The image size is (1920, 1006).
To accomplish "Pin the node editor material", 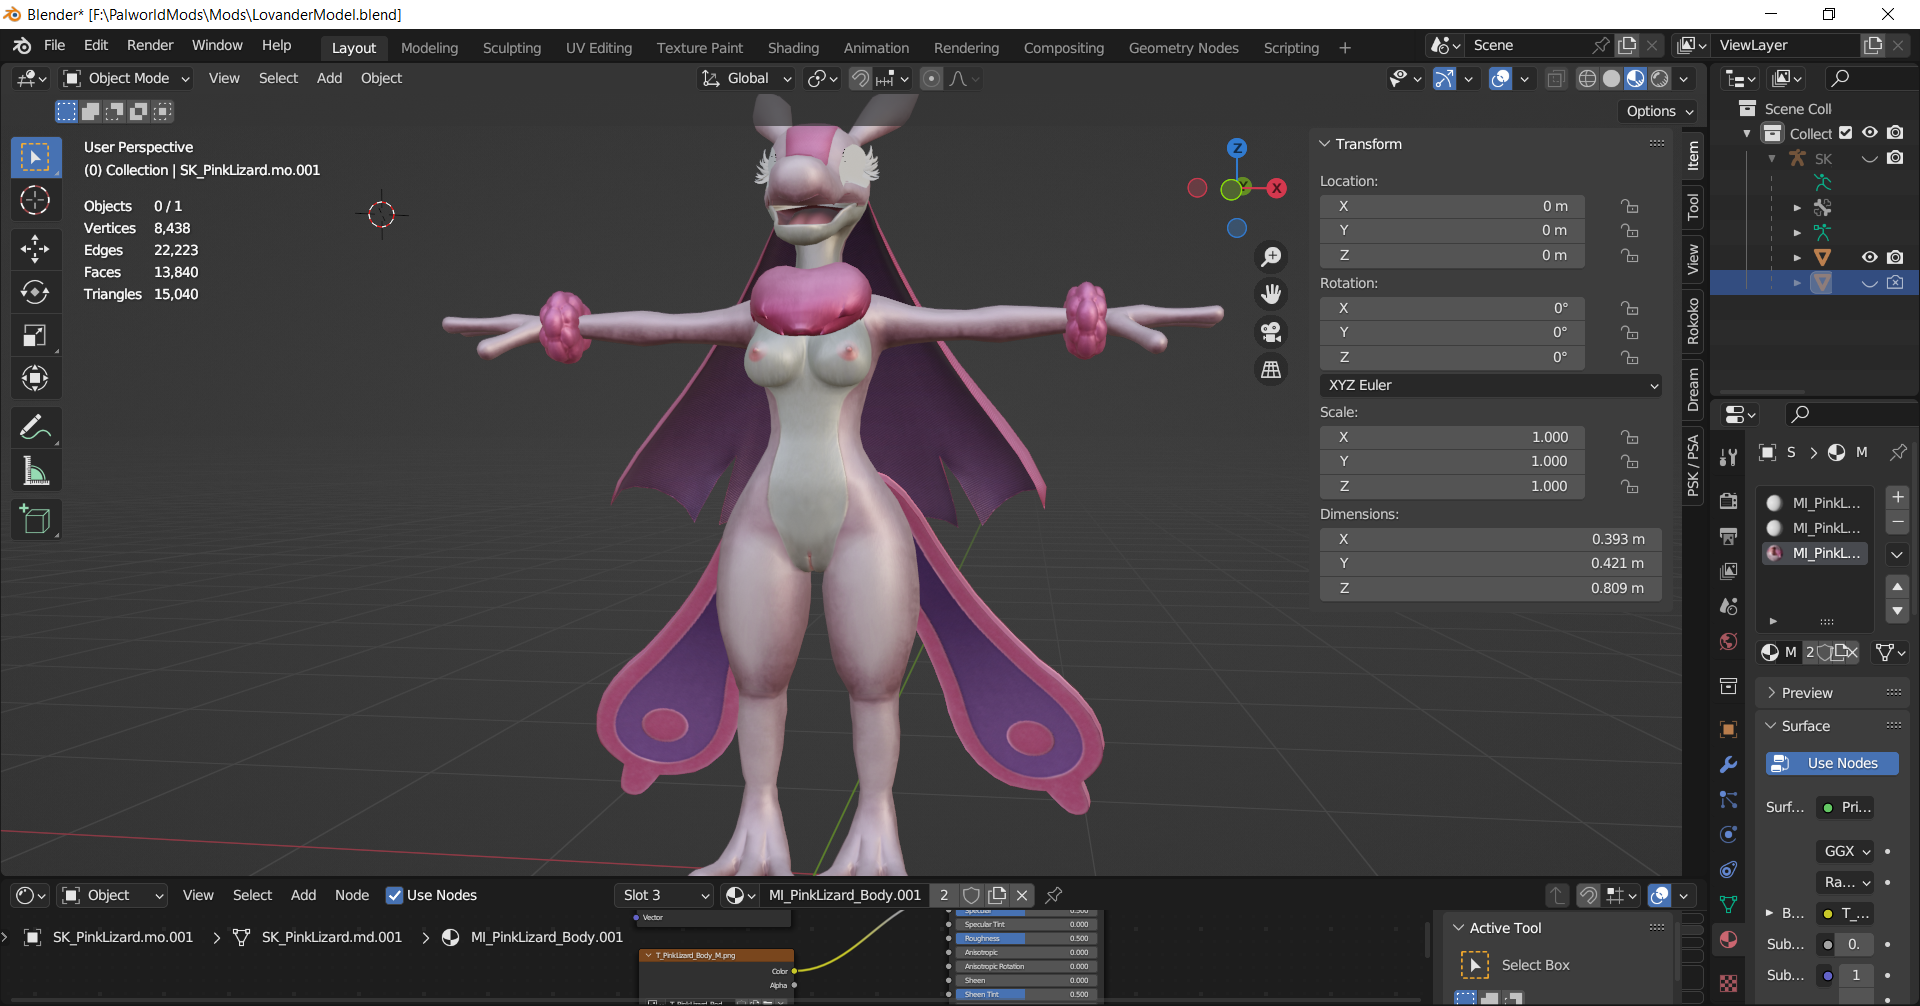I will [x=1053, y=895].
